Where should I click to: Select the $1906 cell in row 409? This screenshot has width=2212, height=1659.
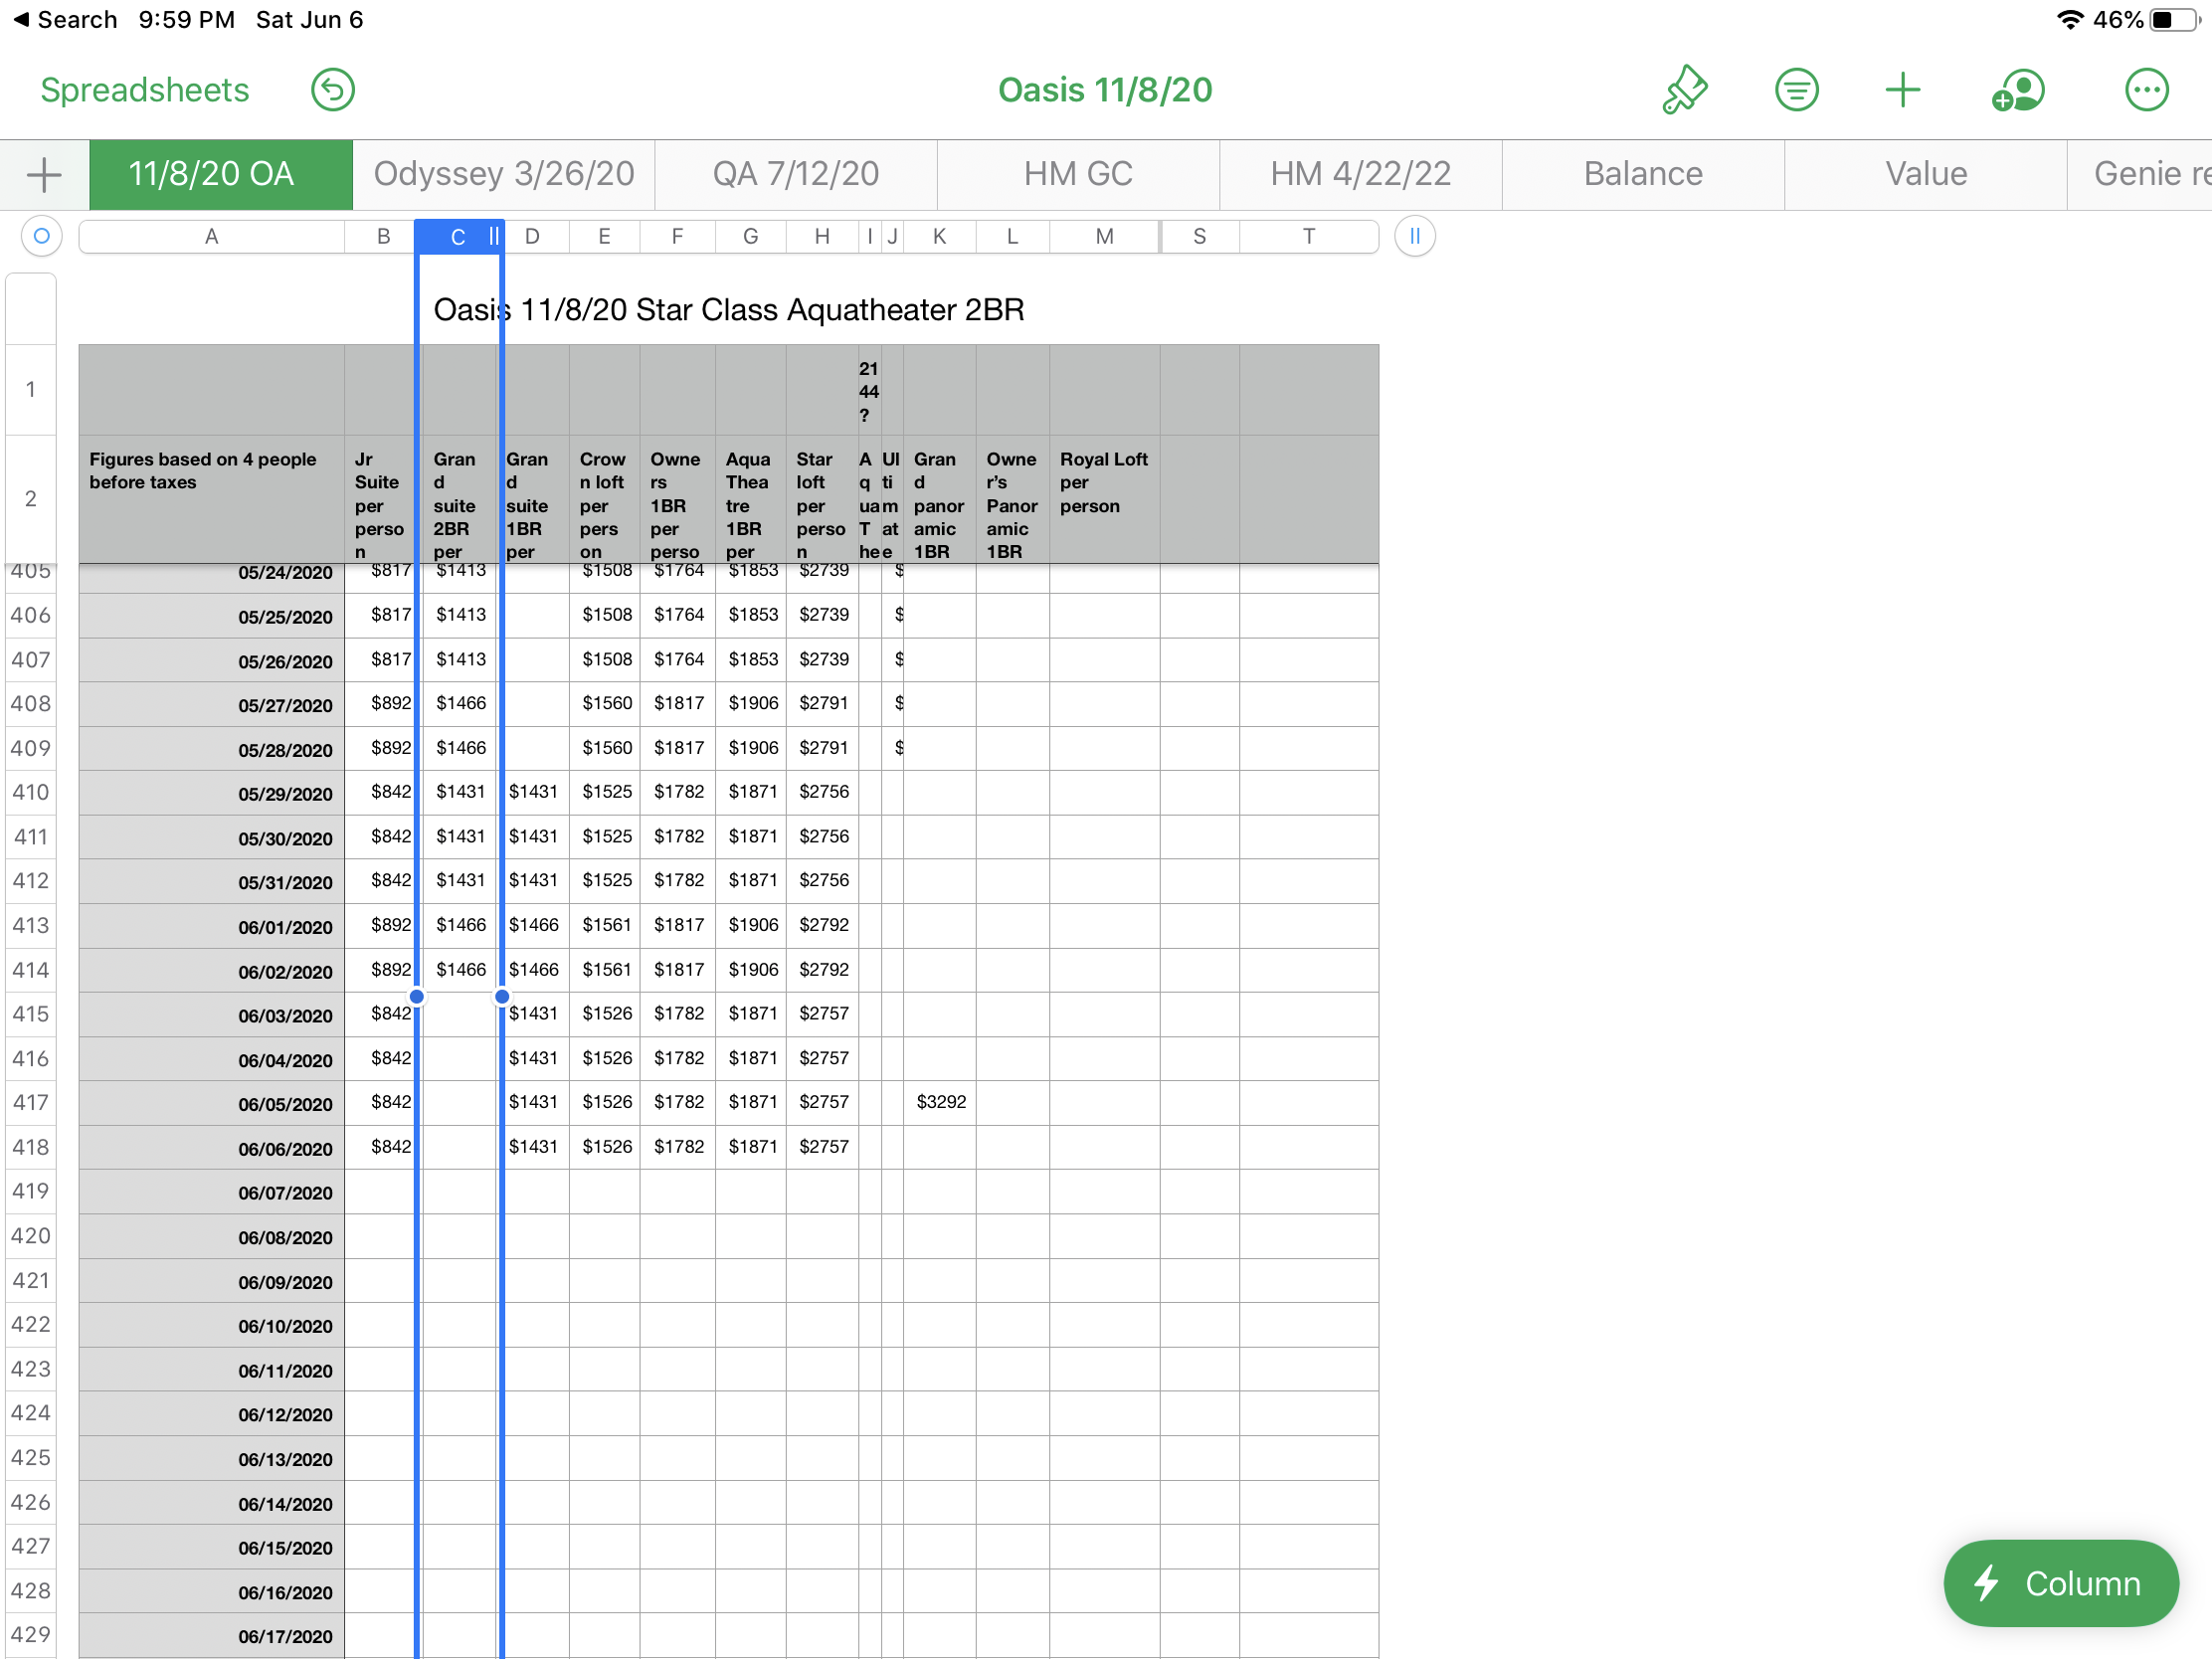[751, 748]
